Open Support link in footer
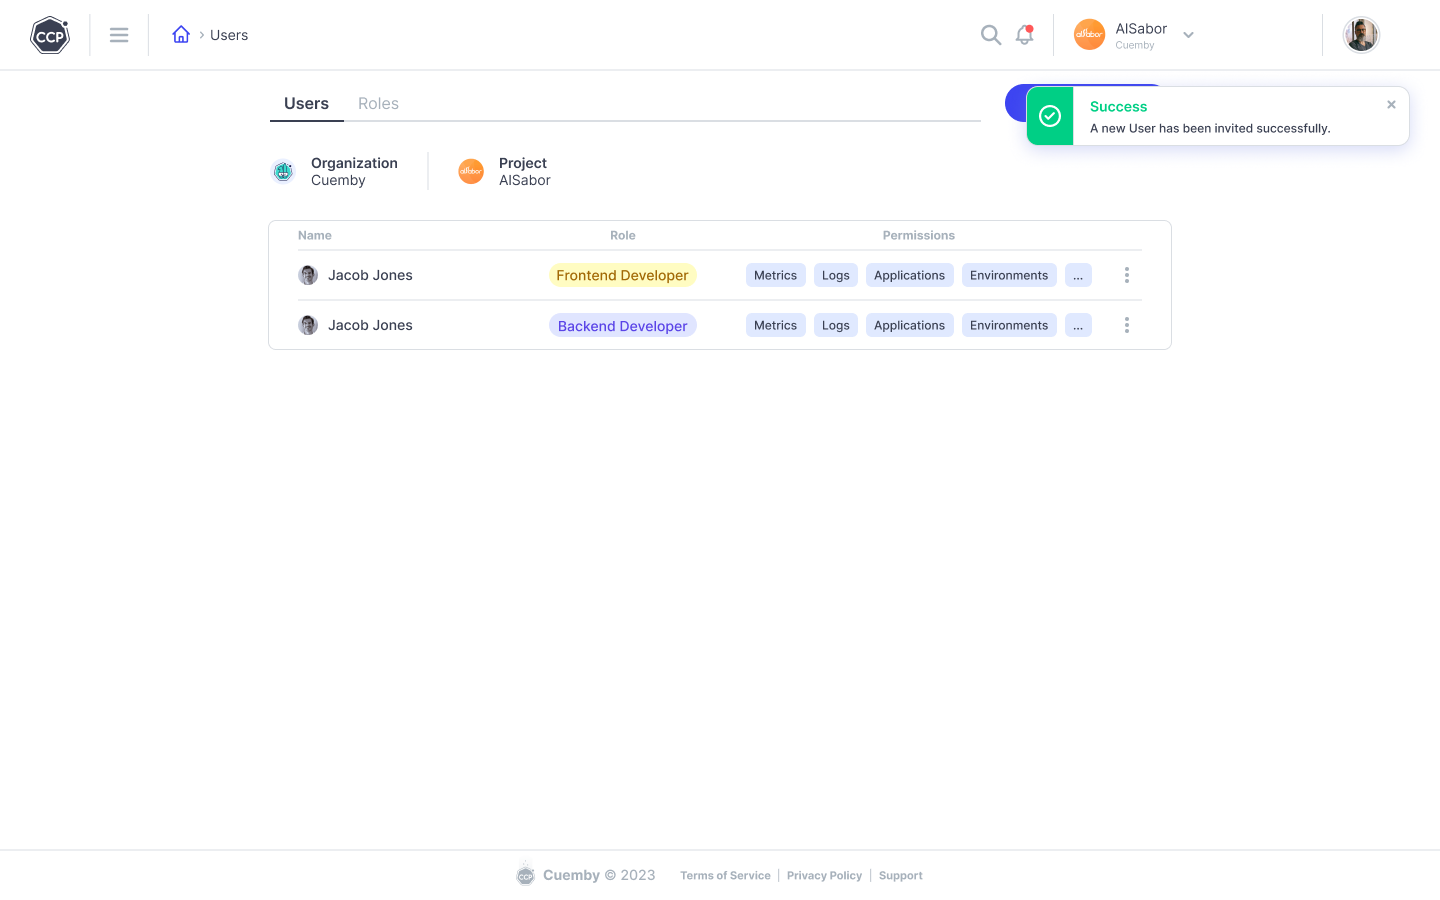Image resolution: width=1440 pixels, height=900 pixels. 901,876
